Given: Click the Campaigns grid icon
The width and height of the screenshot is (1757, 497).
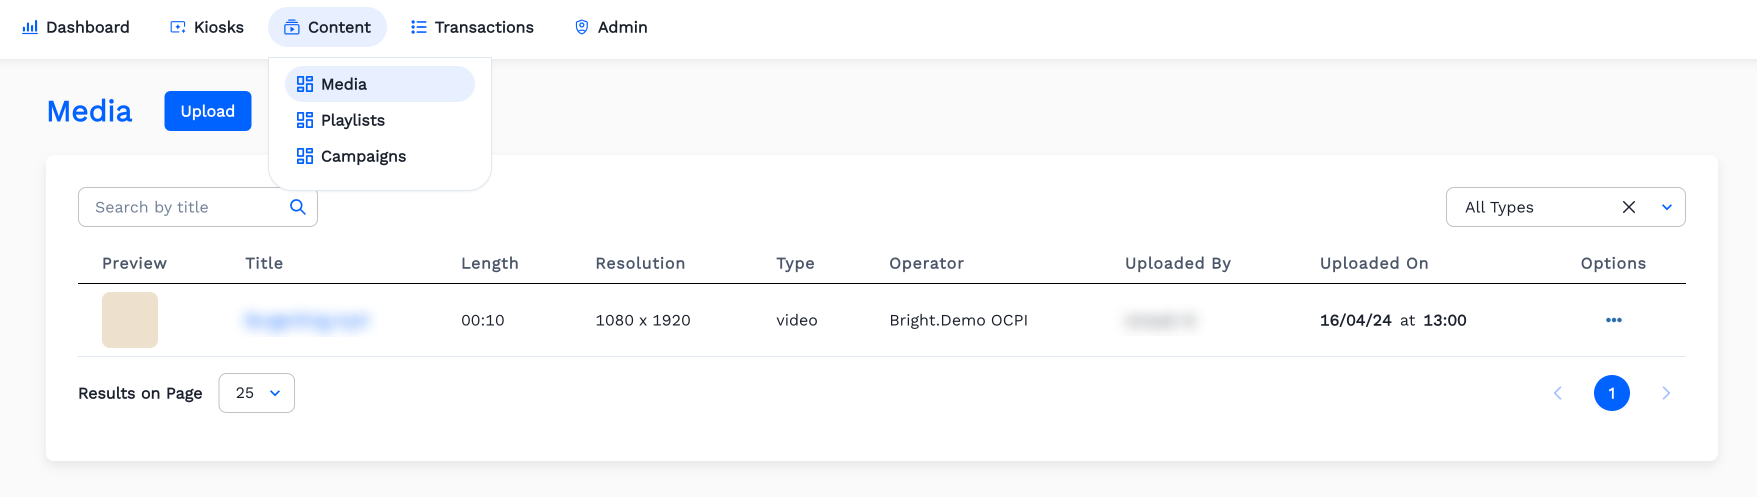Looking at the screenshot, I should click(x=305, y=156).
